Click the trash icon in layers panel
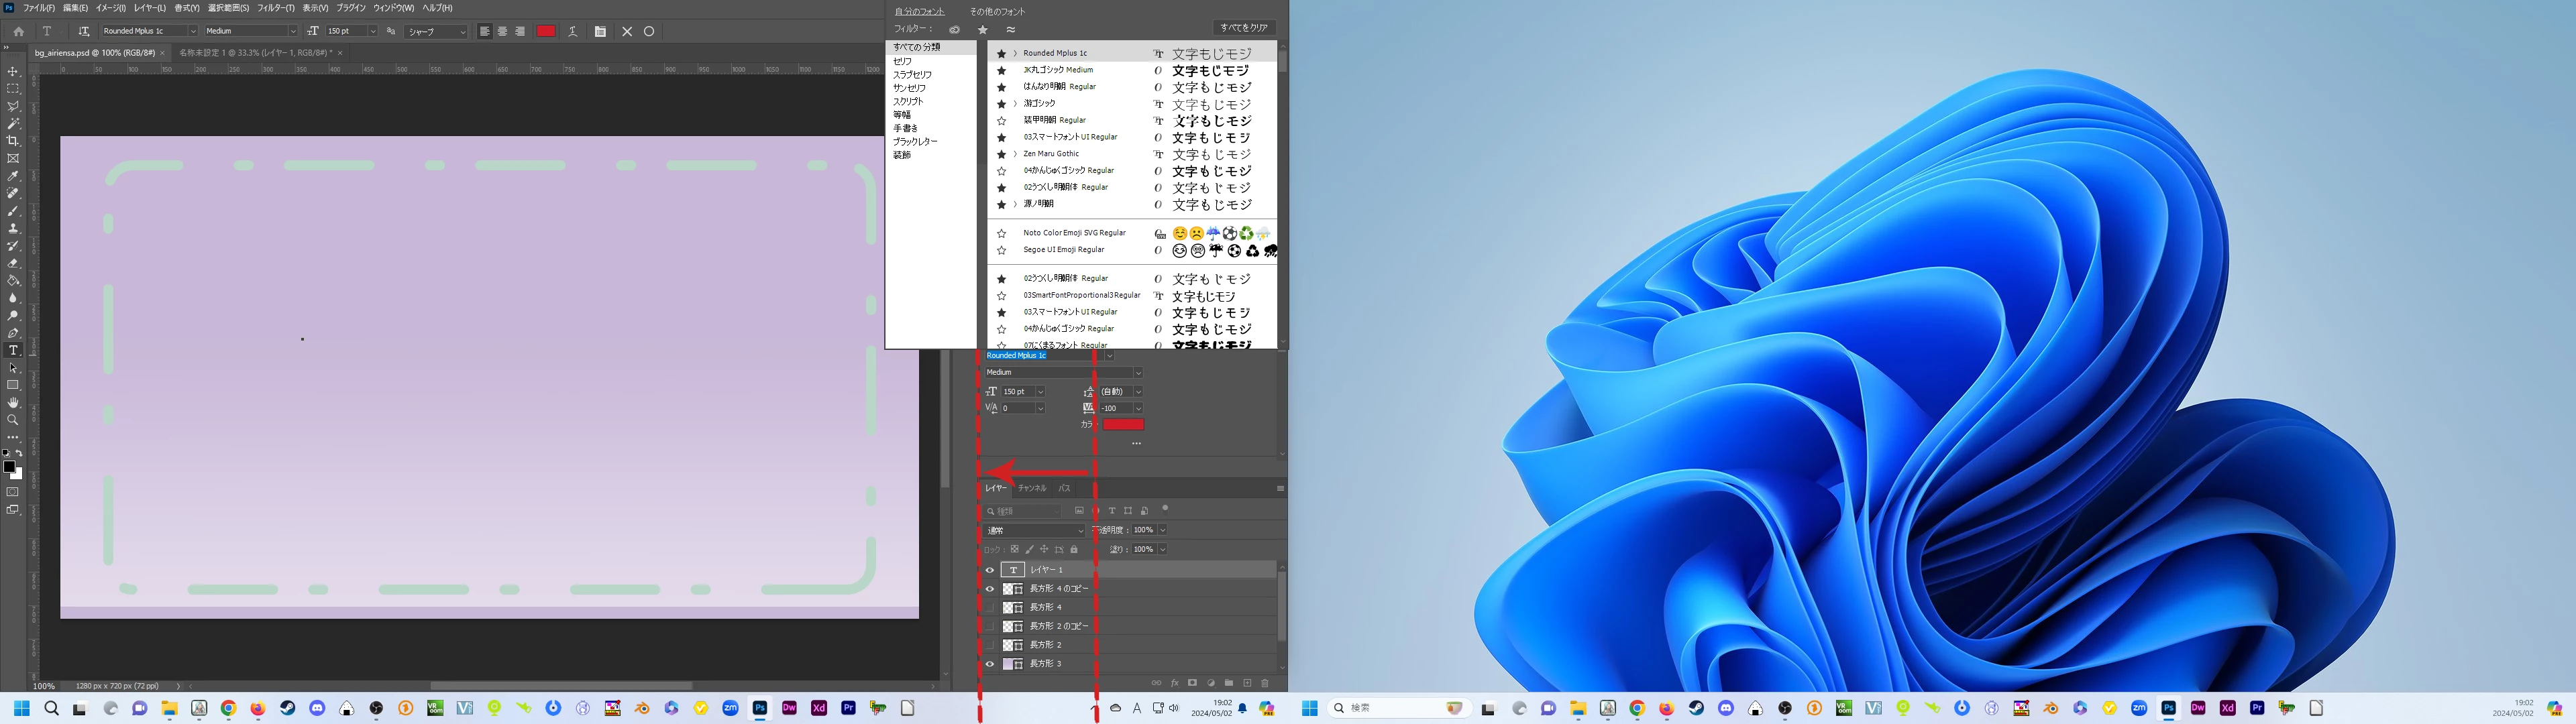 coord(1265,683)
